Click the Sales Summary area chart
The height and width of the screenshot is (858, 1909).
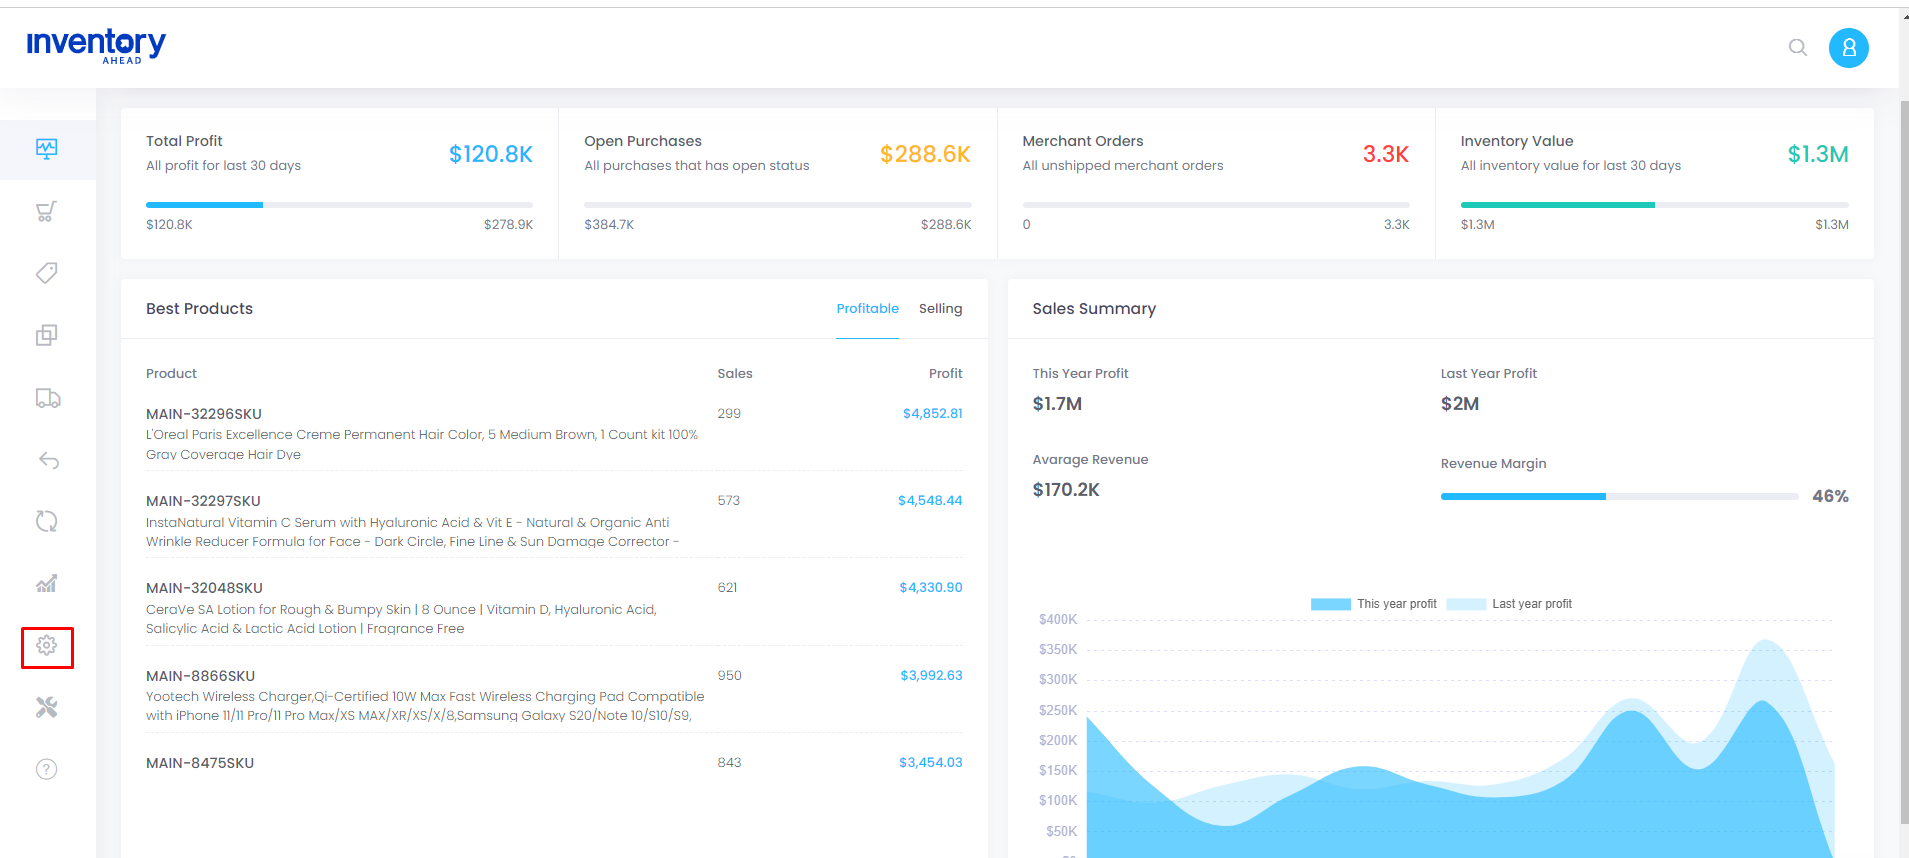point(1460,738)
